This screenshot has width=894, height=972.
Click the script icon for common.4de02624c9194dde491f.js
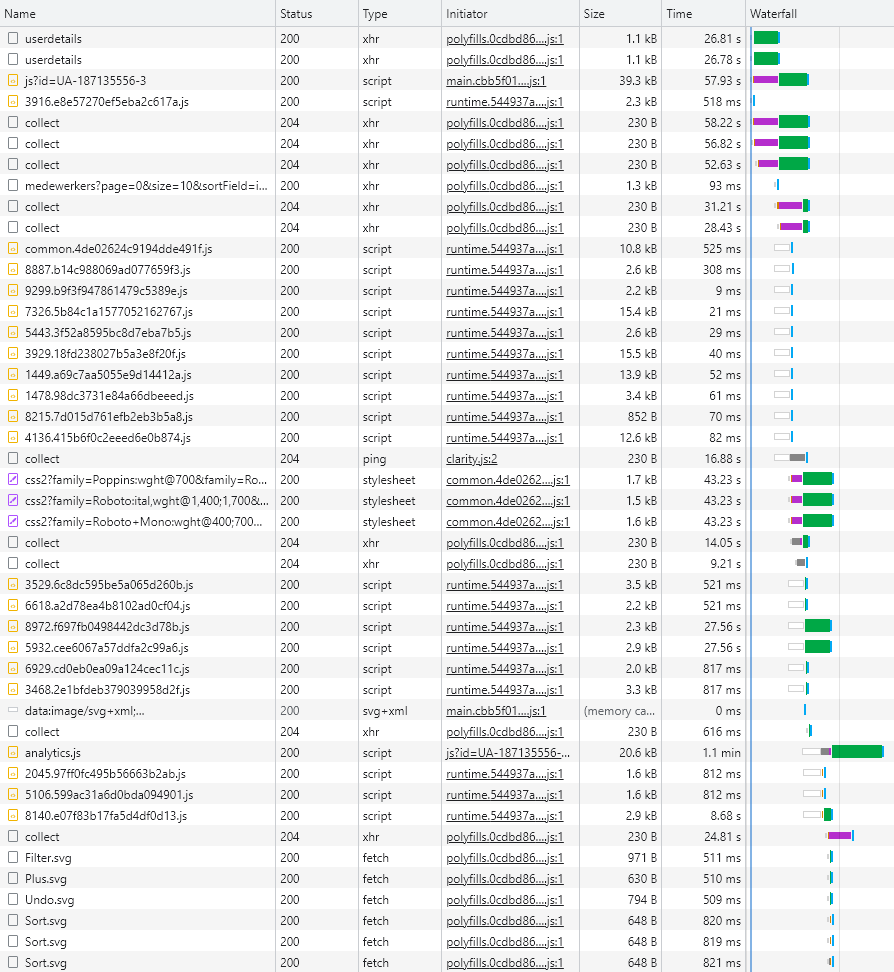point(13,249)
